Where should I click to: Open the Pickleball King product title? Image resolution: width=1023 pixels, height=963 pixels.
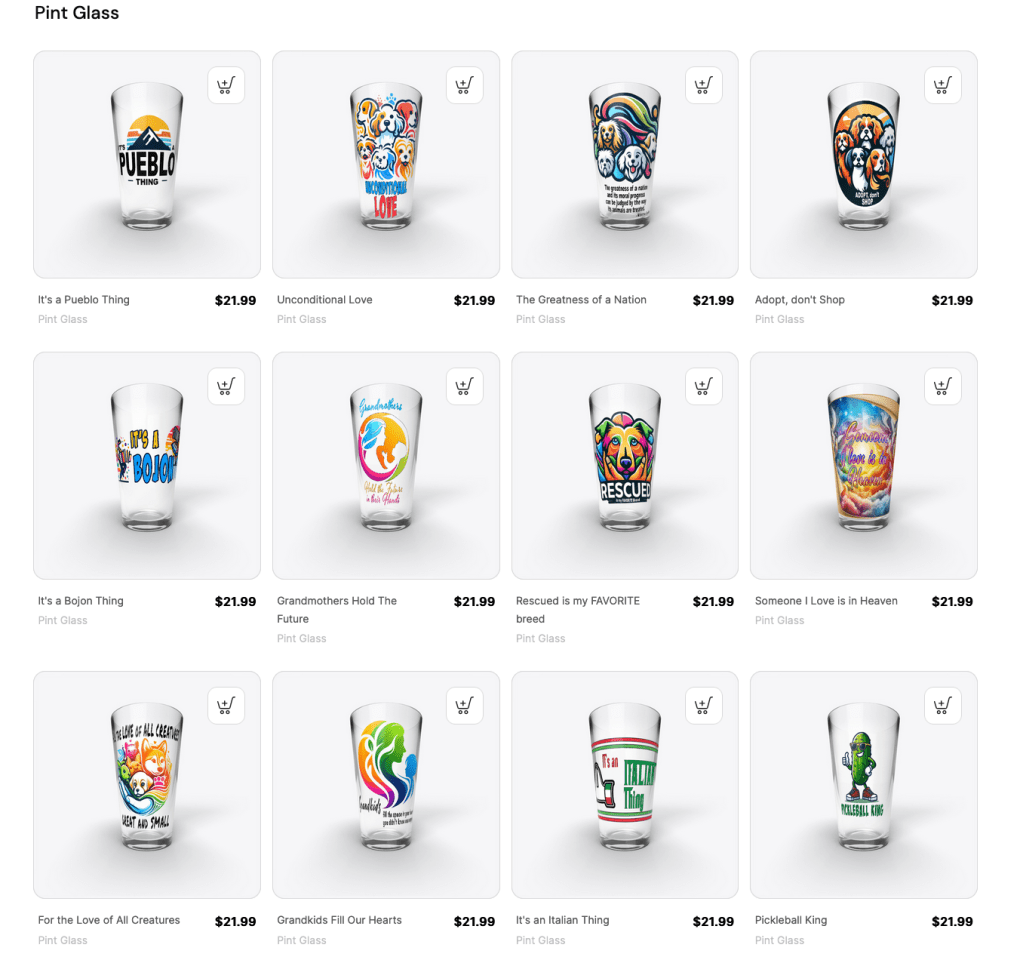791,920
